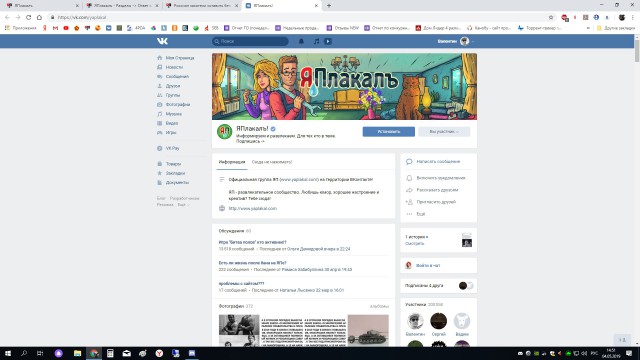Open the http://www.yaplakal.com link

click(253, 208)
